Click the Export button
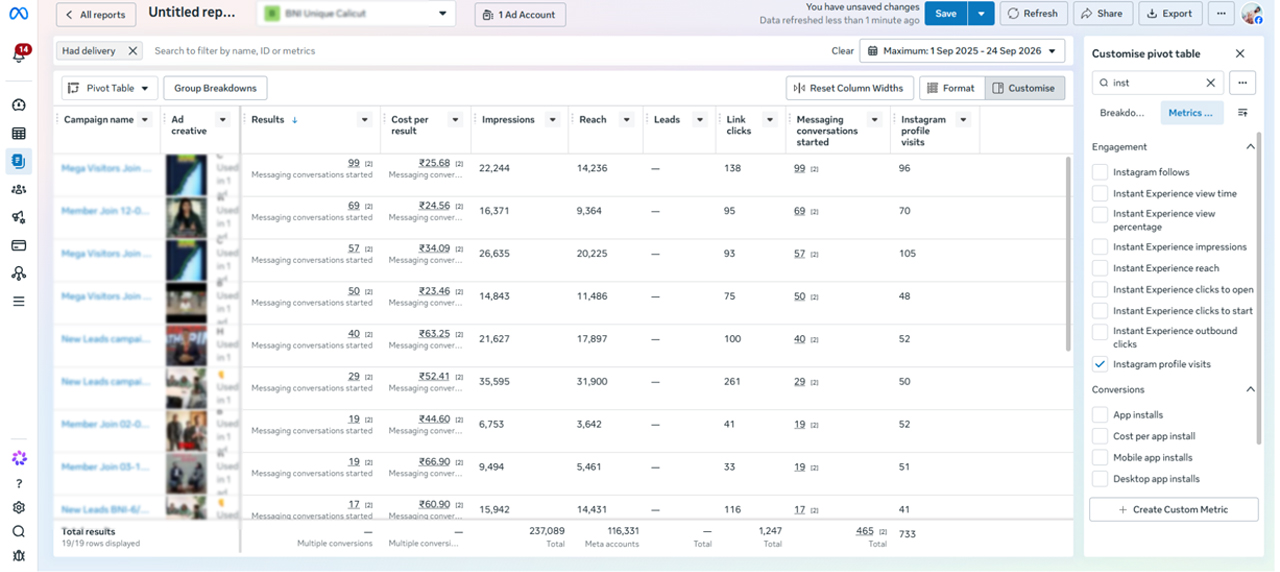The height and width of the screenshot is (572, 1280). point(1170,14)
